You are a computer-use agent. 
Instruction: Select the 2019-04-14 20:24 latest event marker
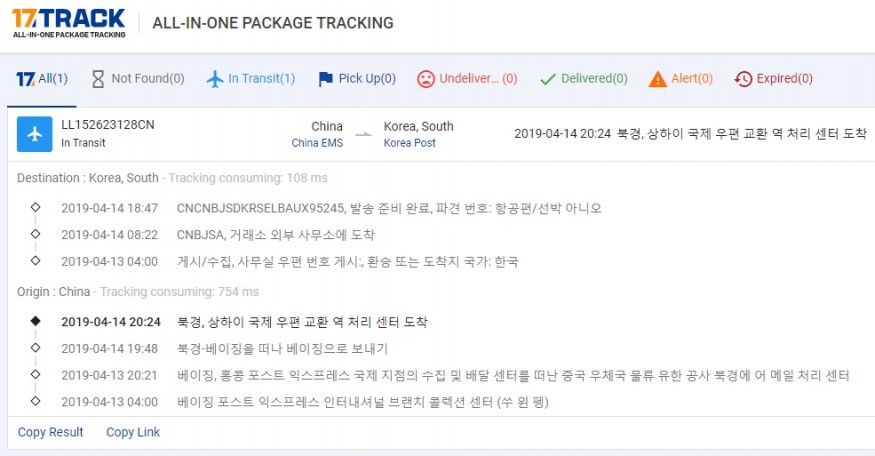click(x=35, y=321)
